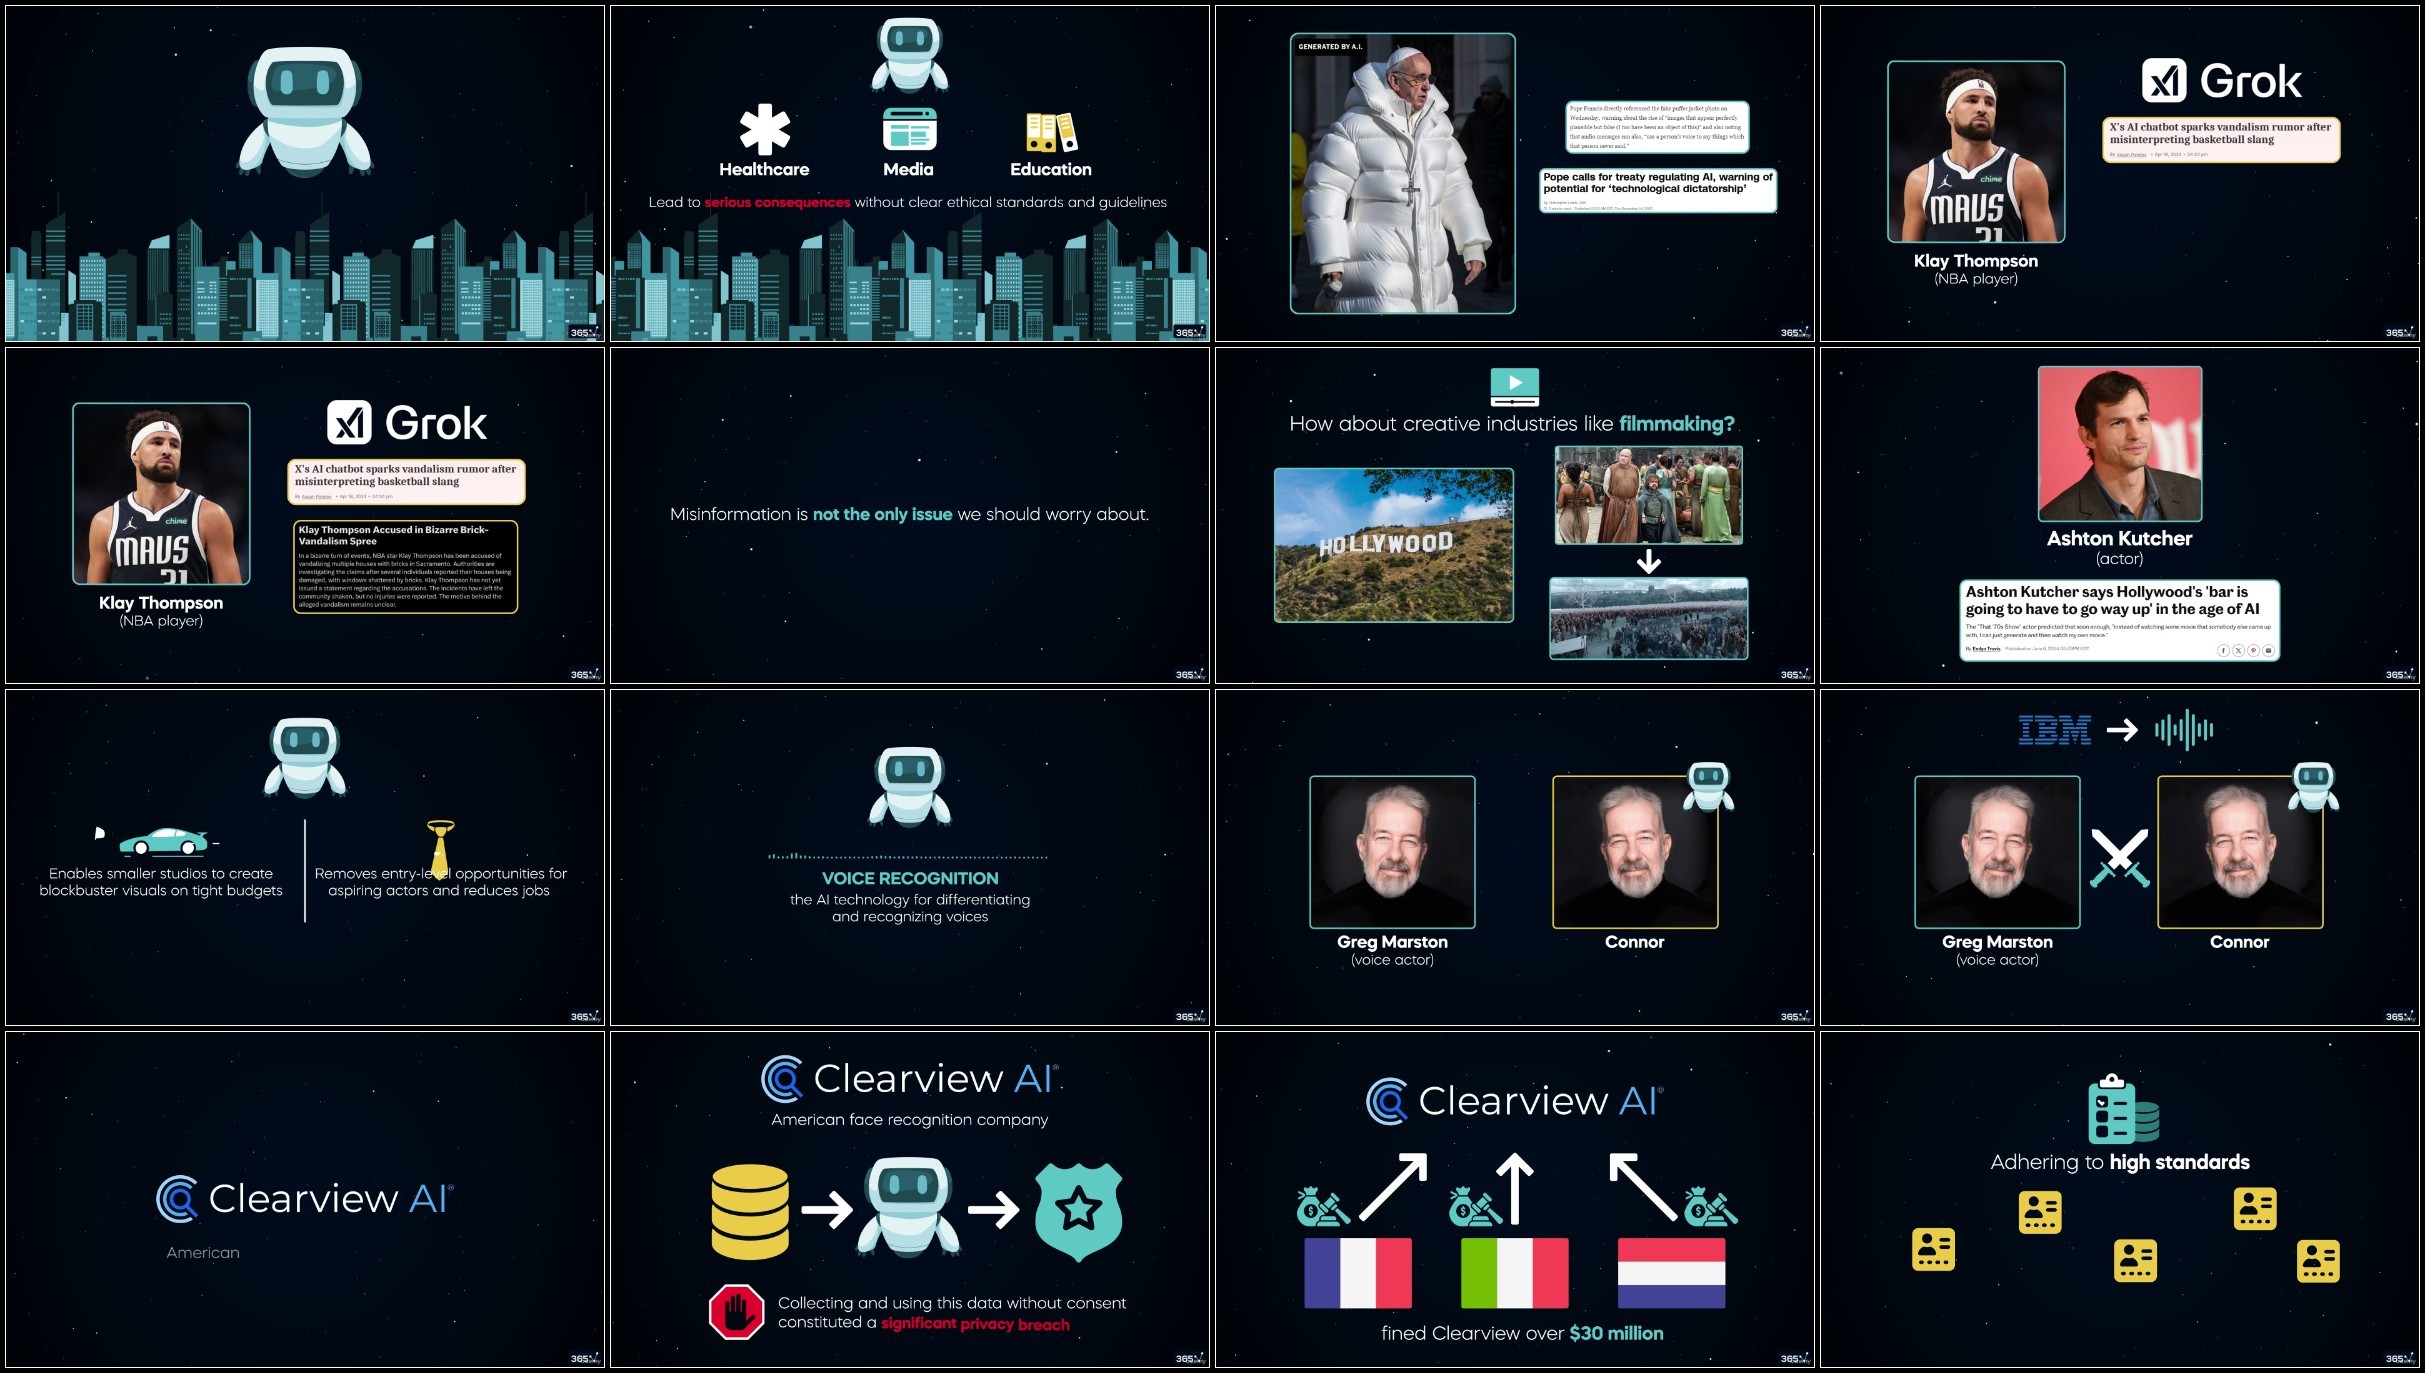Screen dimensions: 2425x1373
Task: Click the teal race car icon
Action: click(x=163, y=841)
